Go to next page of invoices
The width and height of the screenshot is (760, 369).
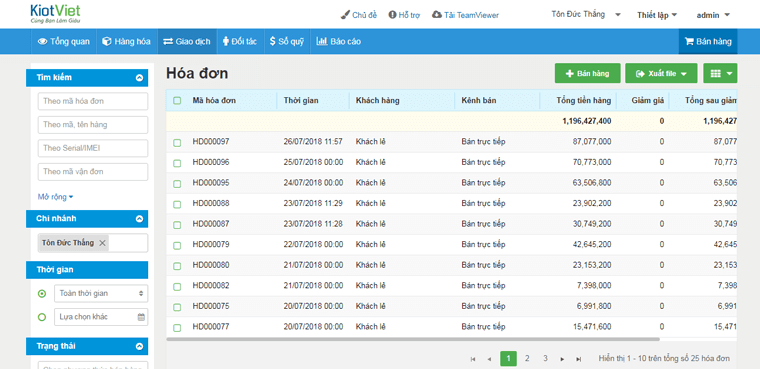click(x=562, y=359)
